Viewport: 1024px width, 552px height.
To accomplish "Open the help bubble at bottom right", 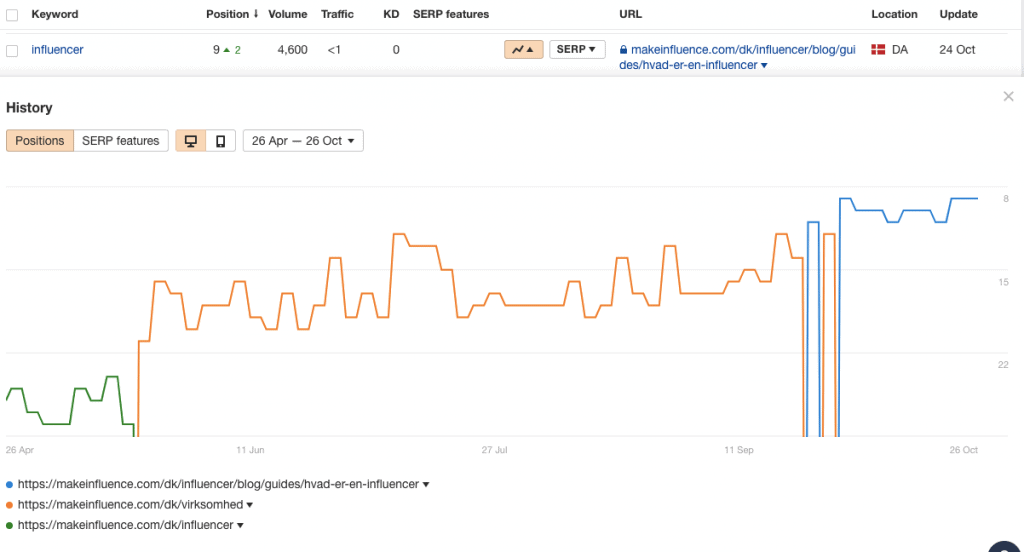I will click(x=1006, y=547).
